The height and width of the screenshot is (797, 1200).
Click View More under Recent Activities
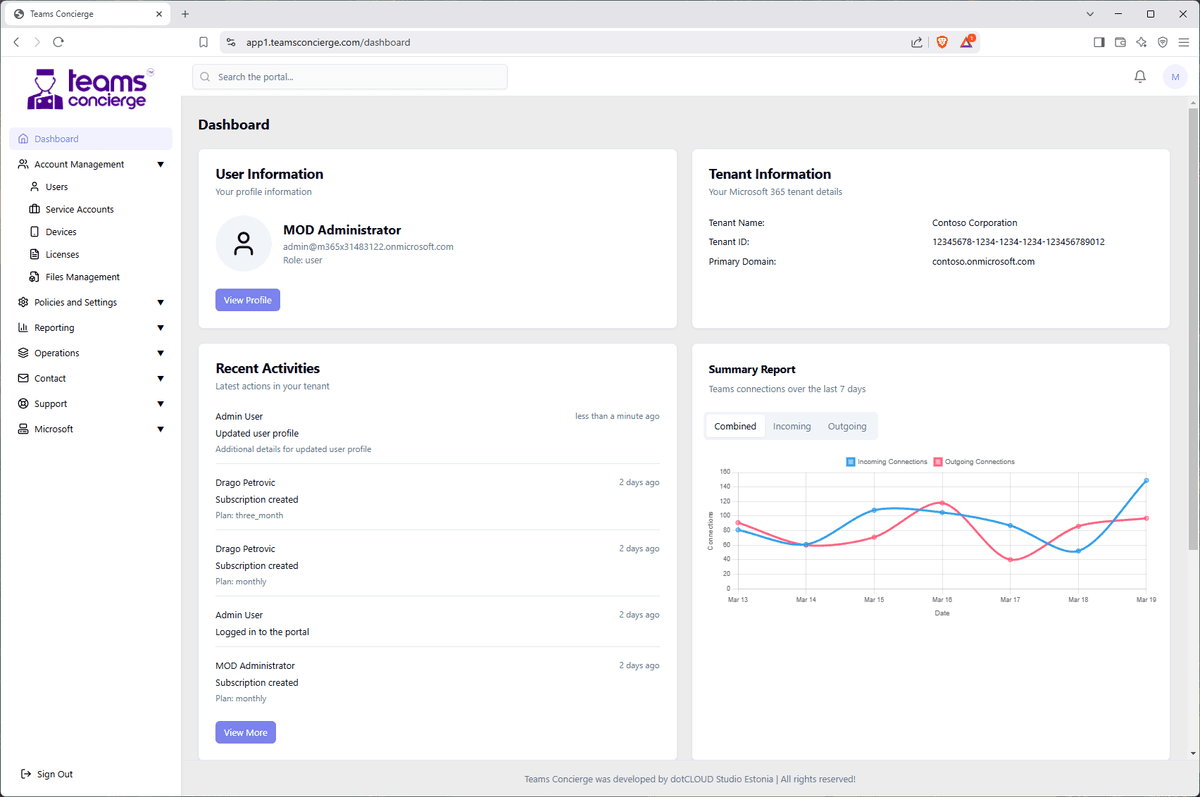coord(245,732)
